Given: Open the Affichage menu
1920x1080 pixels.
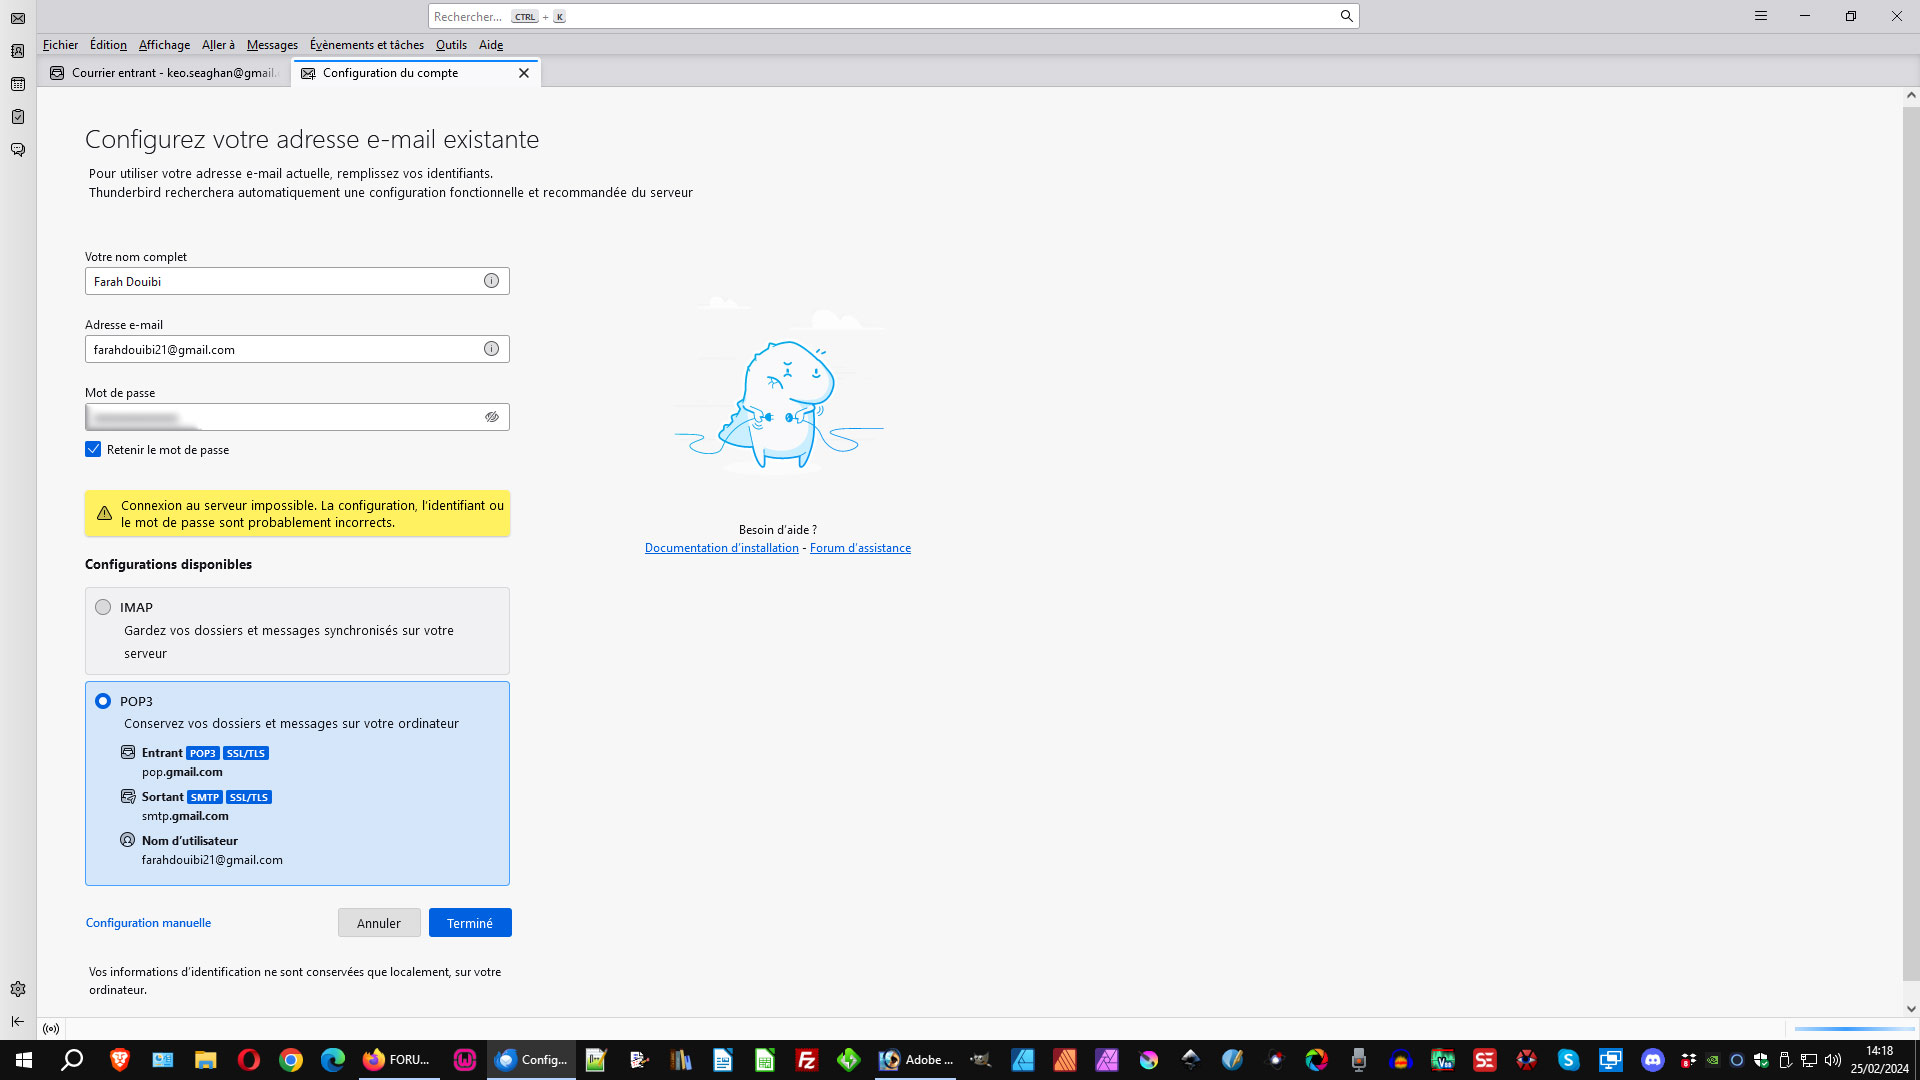Looking at the screenshot, I should [x=164, y=45].
